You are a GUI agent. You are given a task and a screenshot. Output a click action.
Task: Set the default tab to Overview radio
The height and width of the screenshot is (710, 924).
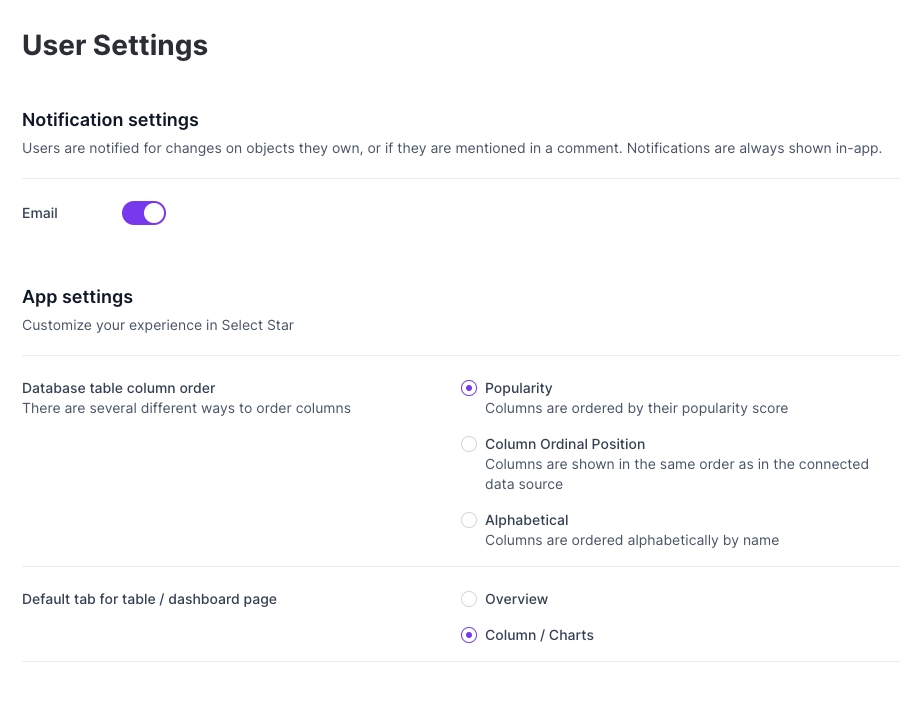pyautogui.click(x=468, y=599)
